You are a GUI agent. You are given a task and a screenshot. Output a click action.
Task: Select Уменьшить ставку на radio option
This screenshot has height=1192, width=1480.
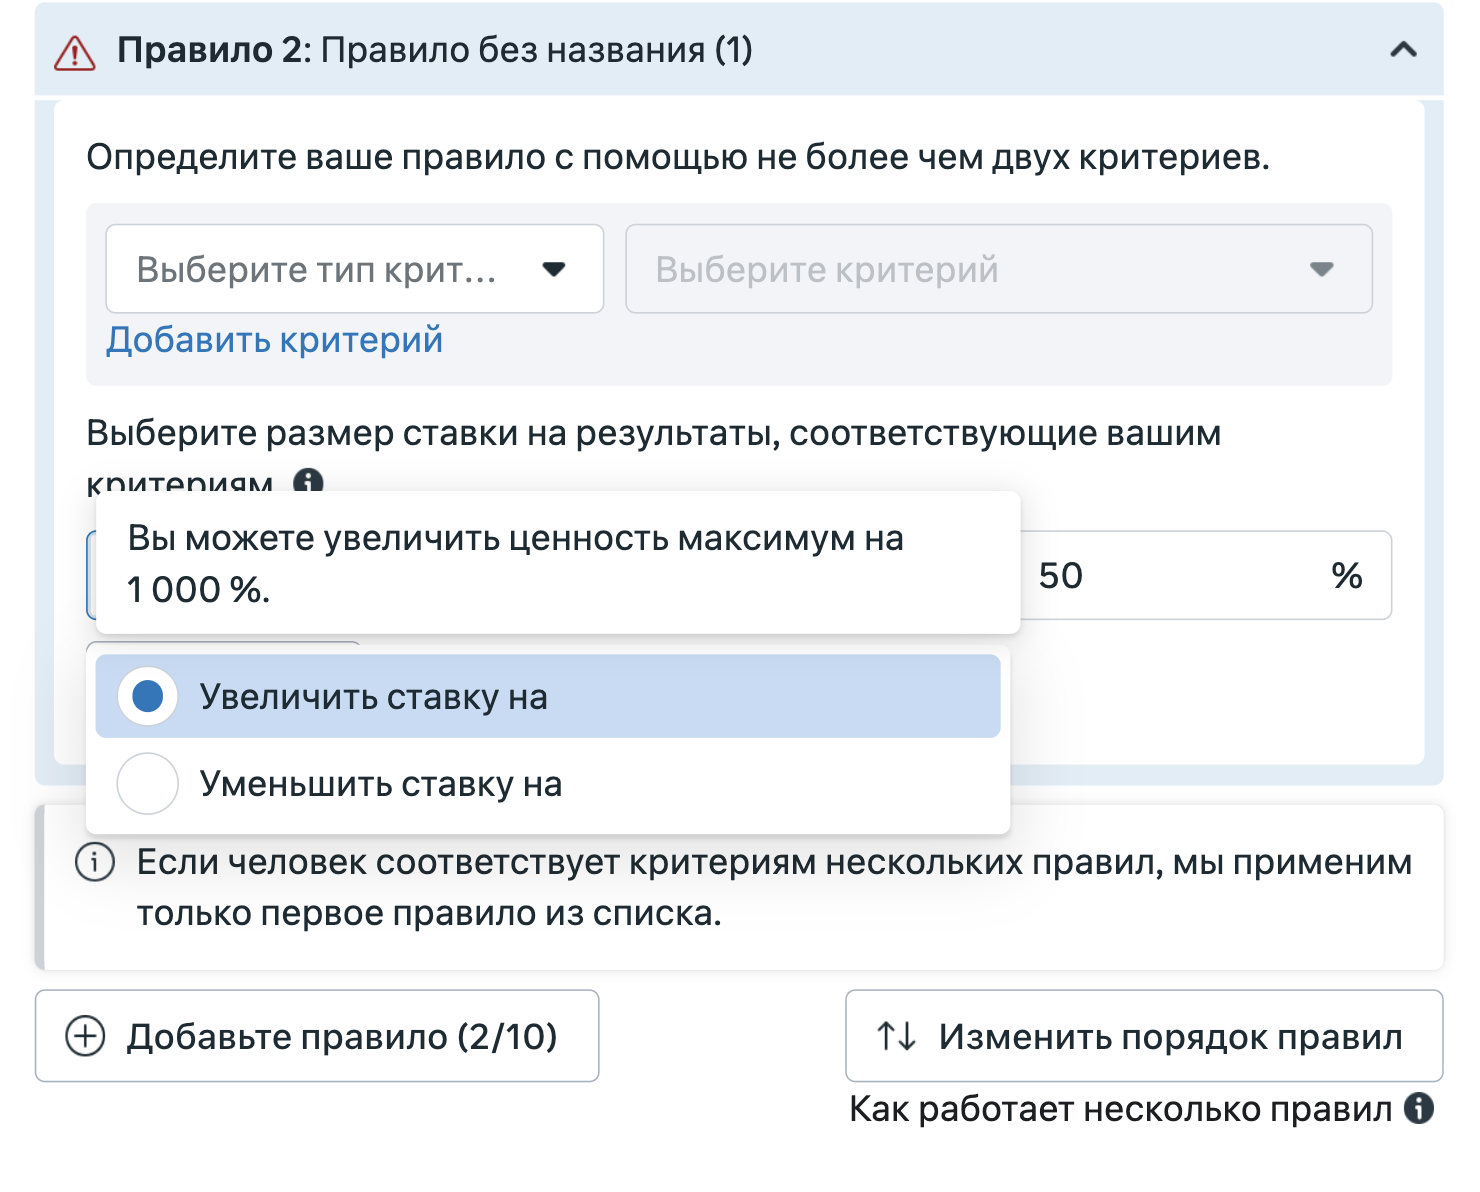548,784
